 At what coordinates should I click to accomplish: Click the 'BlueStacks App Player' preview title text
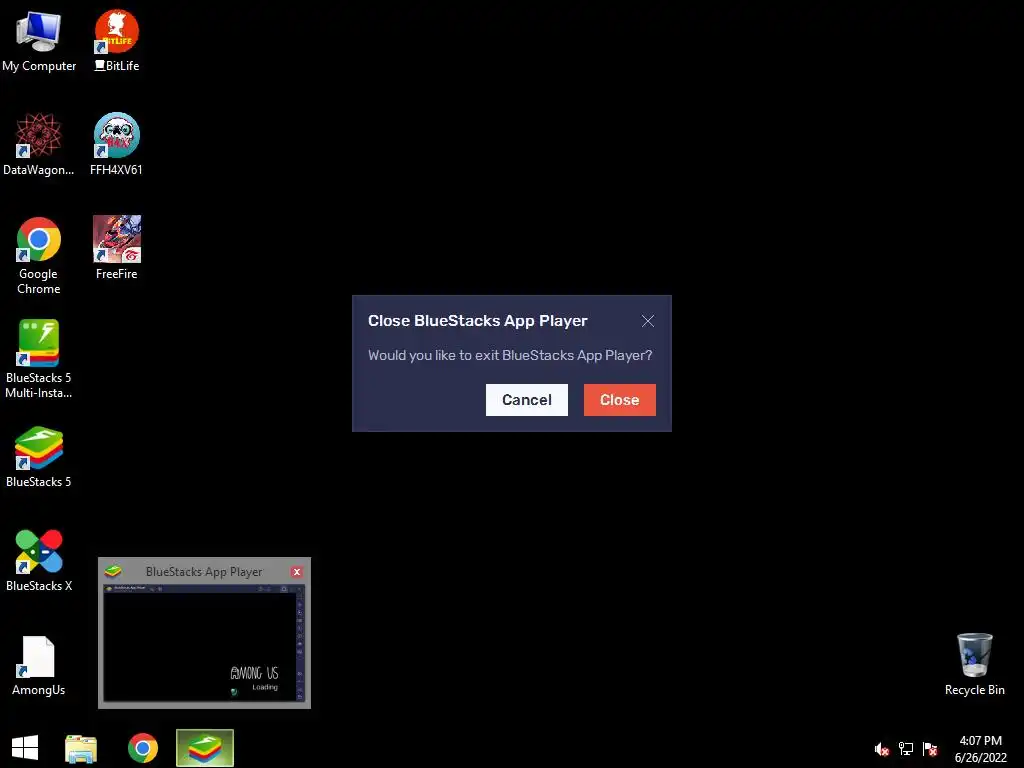[204, 572]
